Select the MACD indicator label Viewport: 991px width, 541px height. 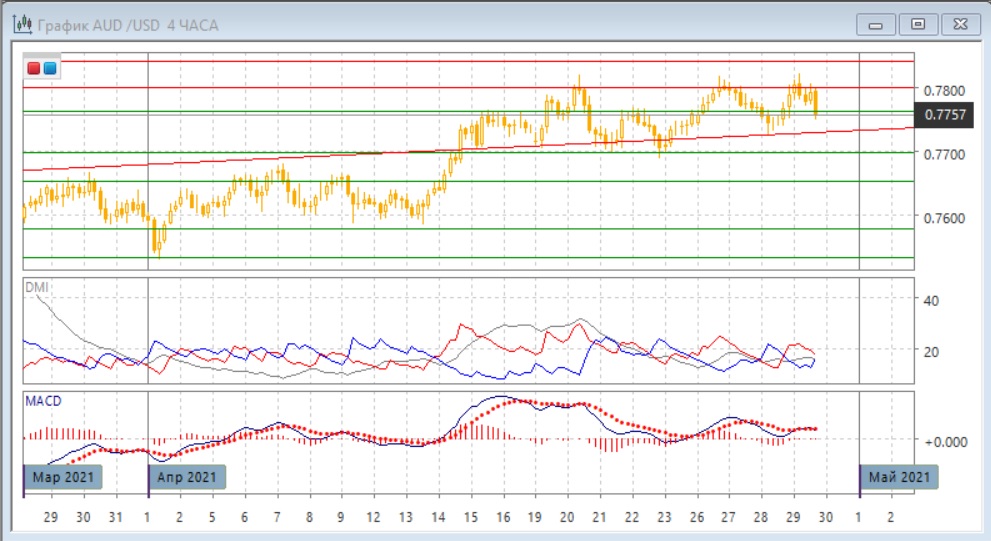44,401
